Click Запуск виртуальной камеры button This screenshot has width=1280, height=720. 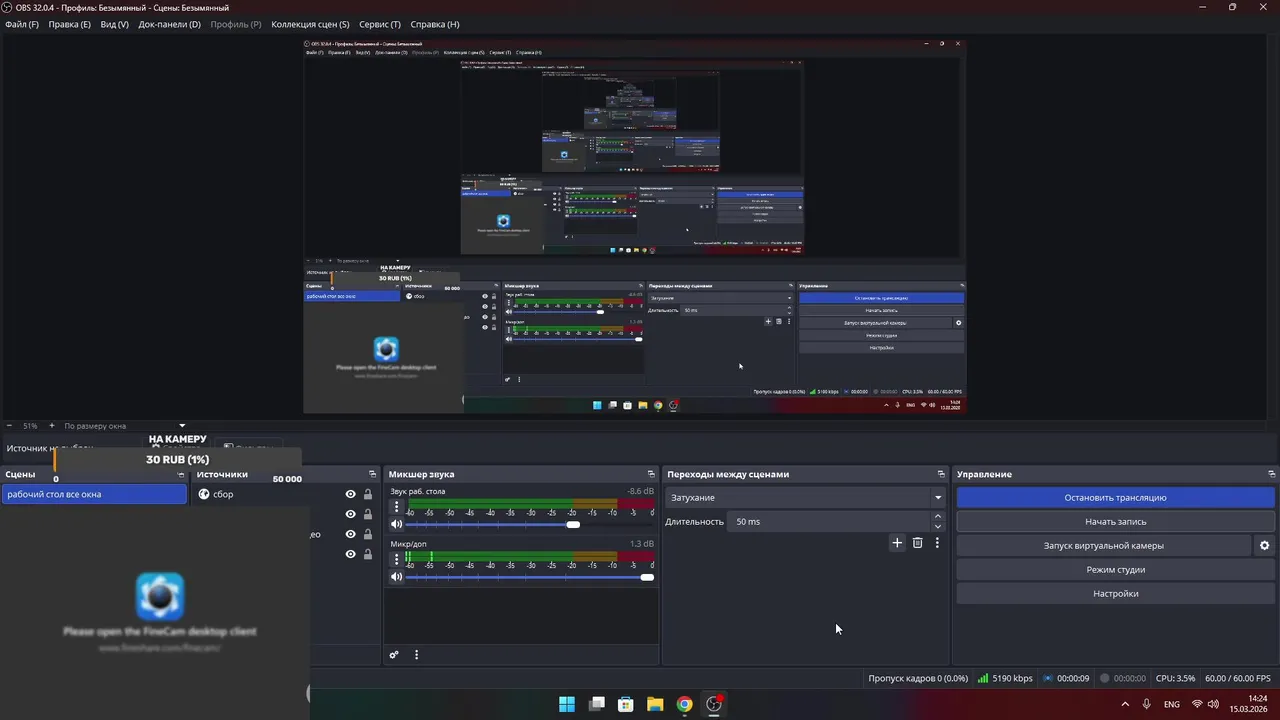tap(1103, 546)
